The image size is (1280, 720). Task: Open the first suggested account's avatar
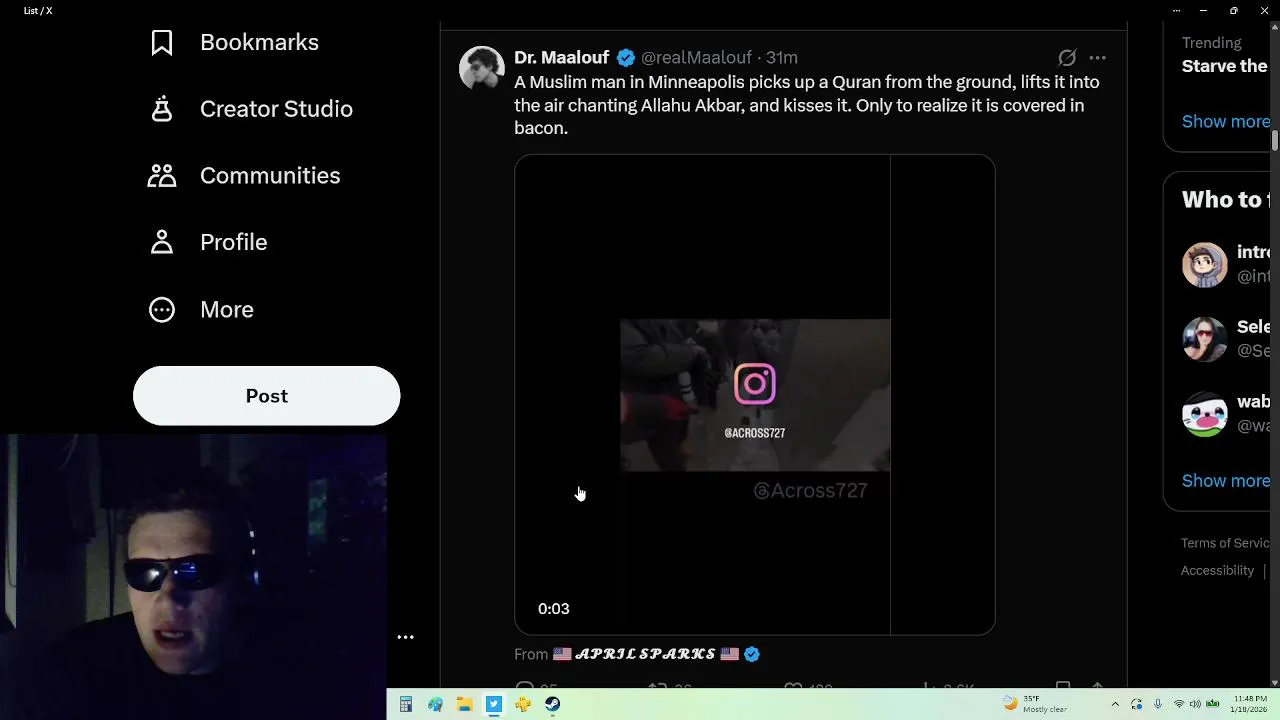pyautogui.click(x=1204, y=264)
